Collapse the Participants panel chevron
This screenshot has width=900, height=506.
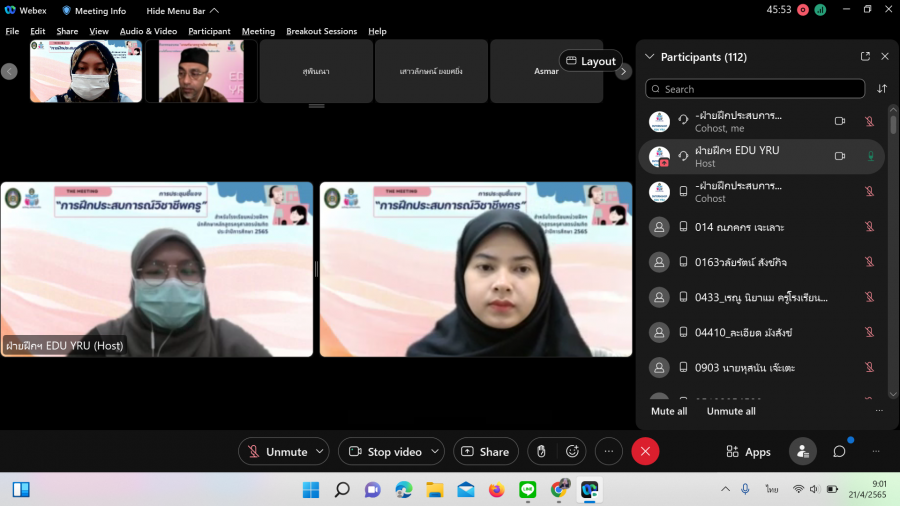pos(649,57)
